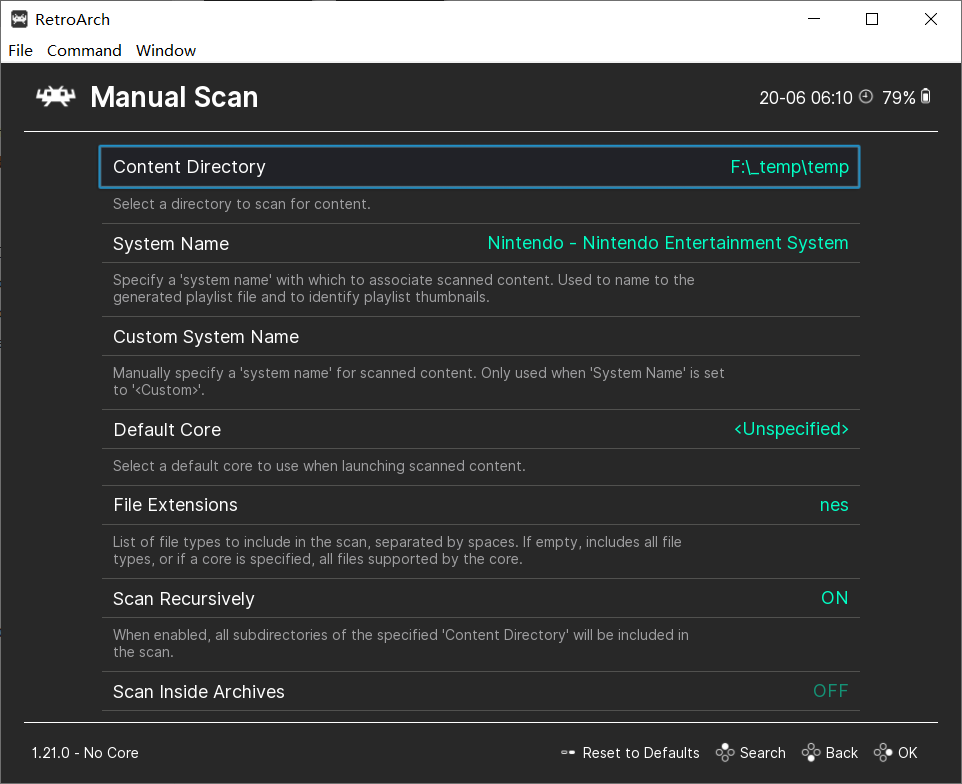Open the Command menu

84,50
